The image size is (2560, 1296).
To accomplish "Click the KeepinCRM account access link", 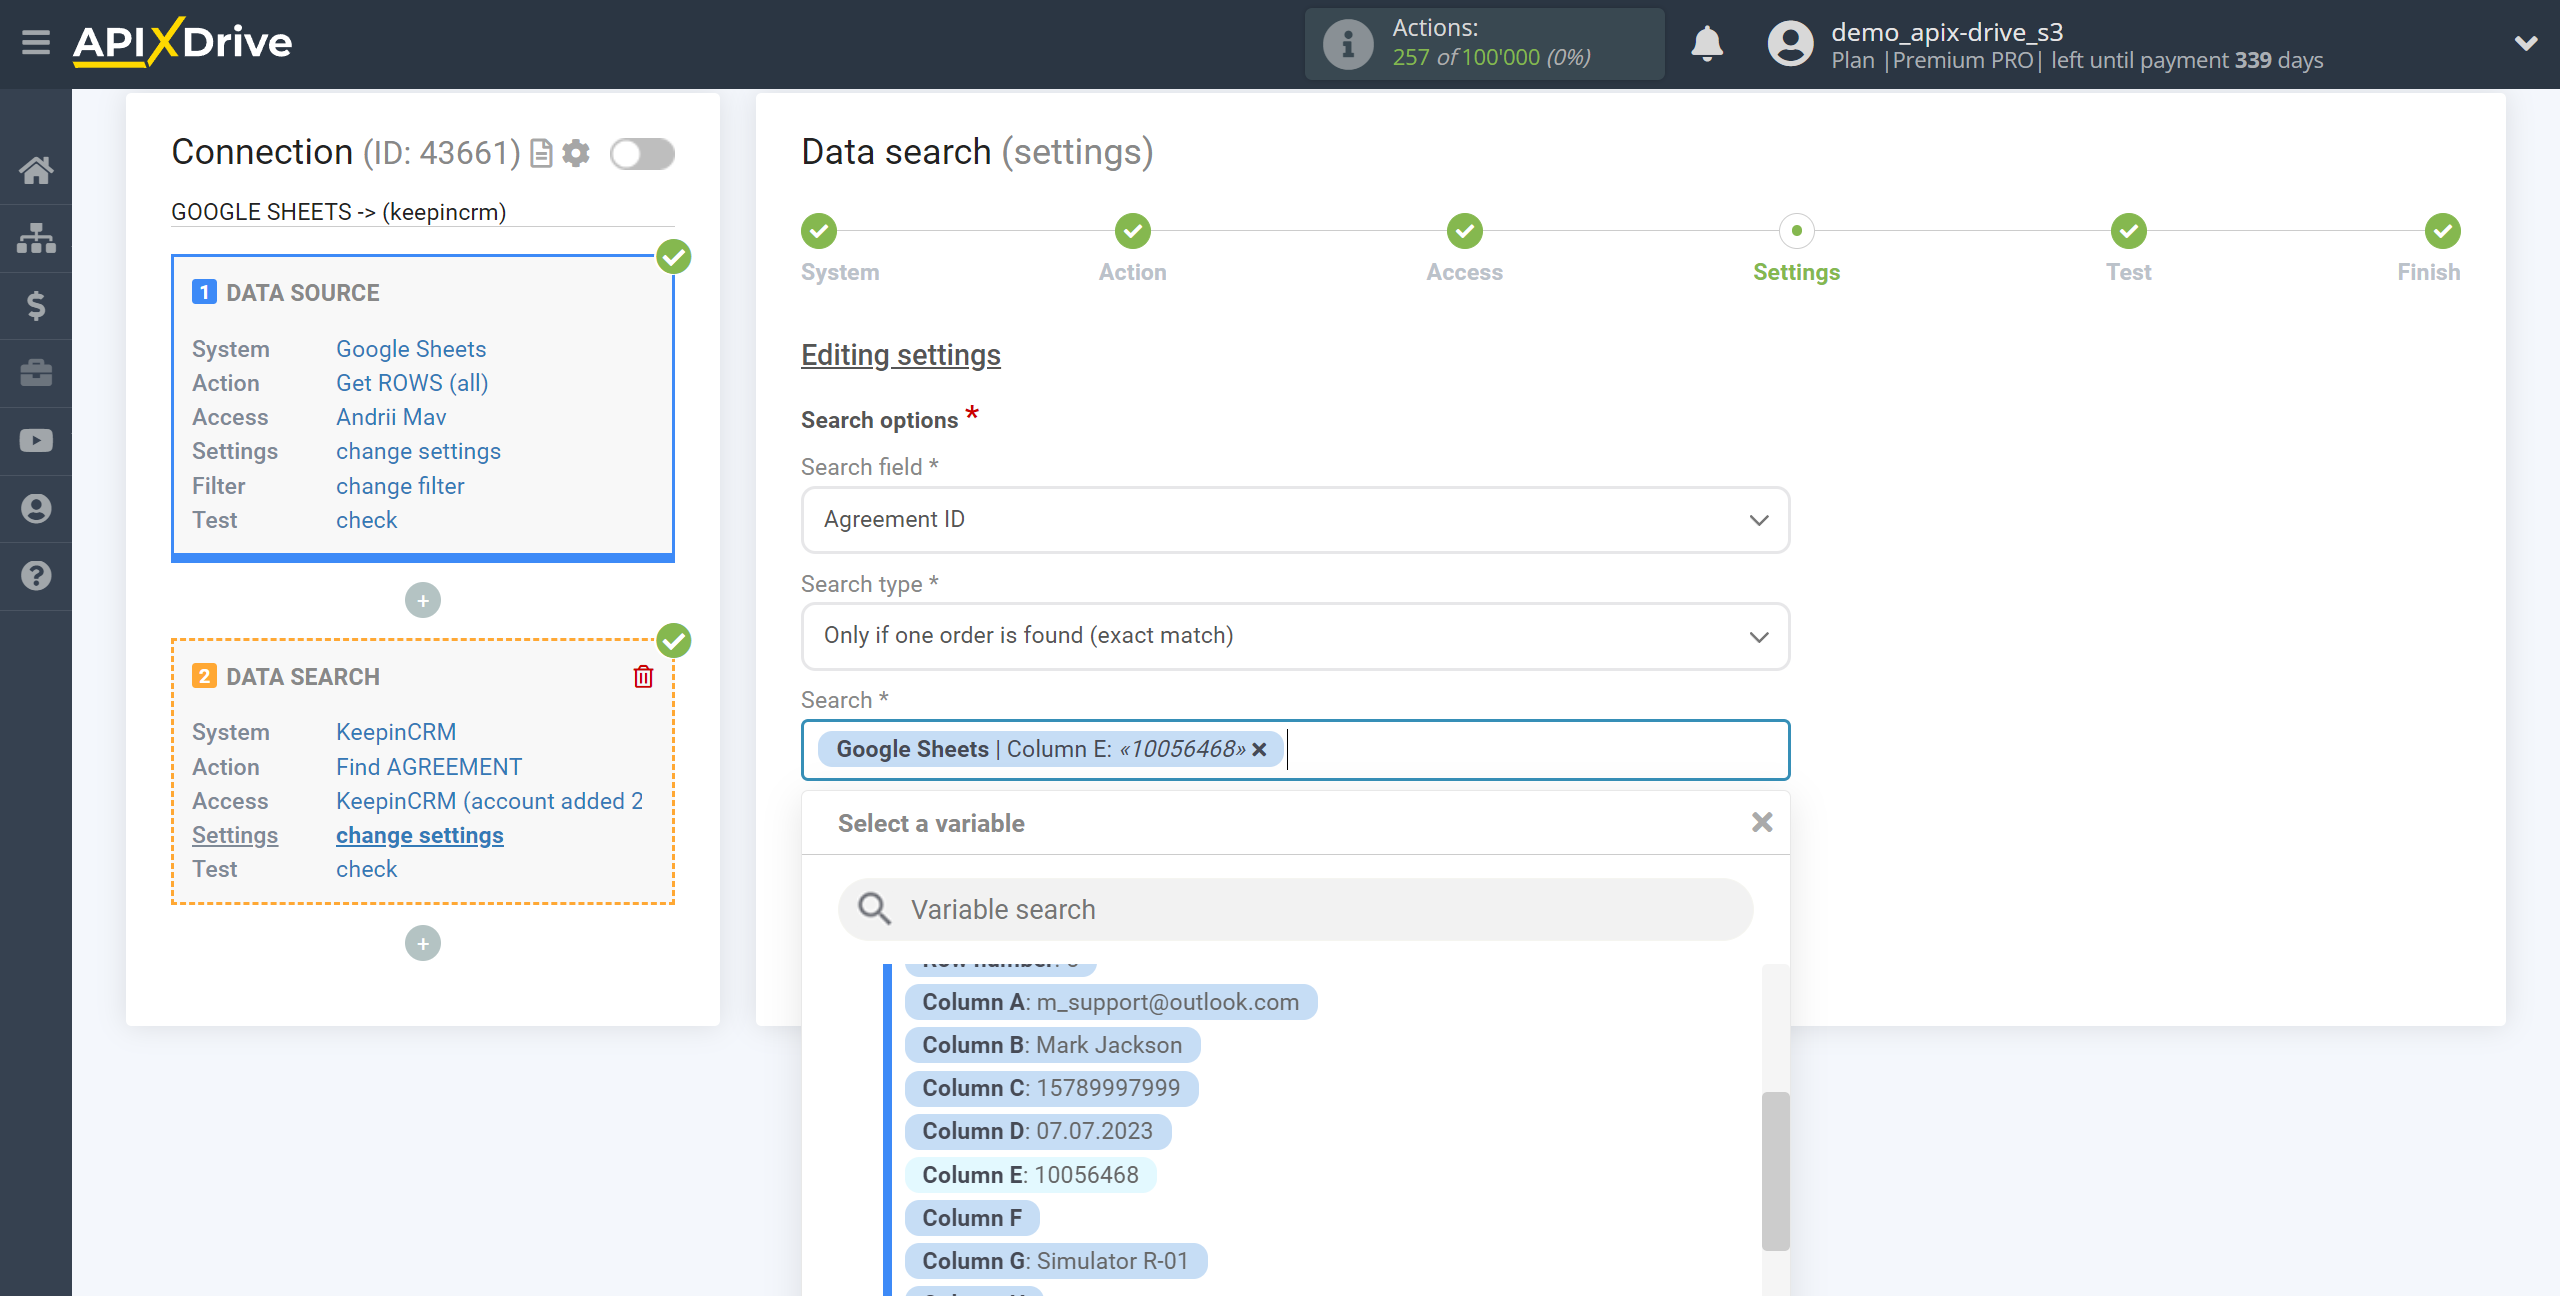I will click(490, 801).
